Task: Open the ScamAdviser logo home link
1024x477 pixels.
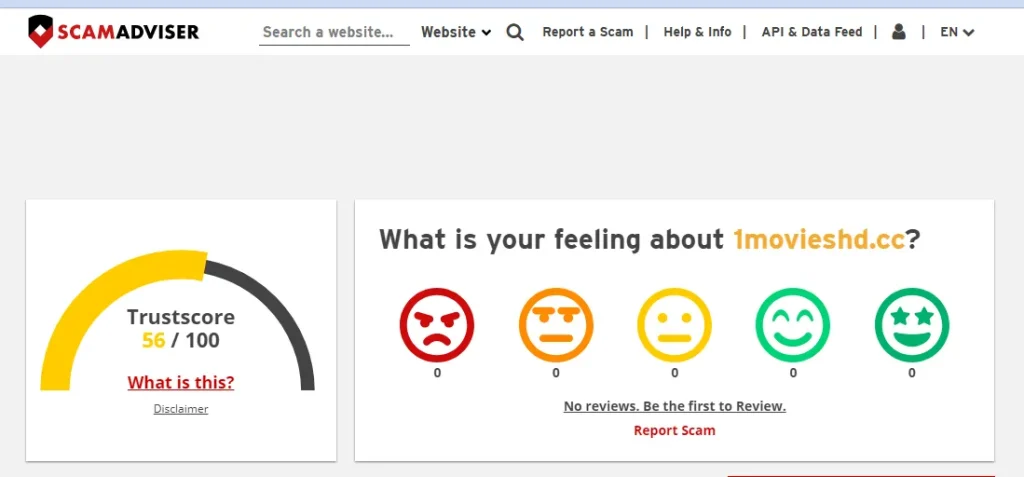Action: [x=114, y=31]
